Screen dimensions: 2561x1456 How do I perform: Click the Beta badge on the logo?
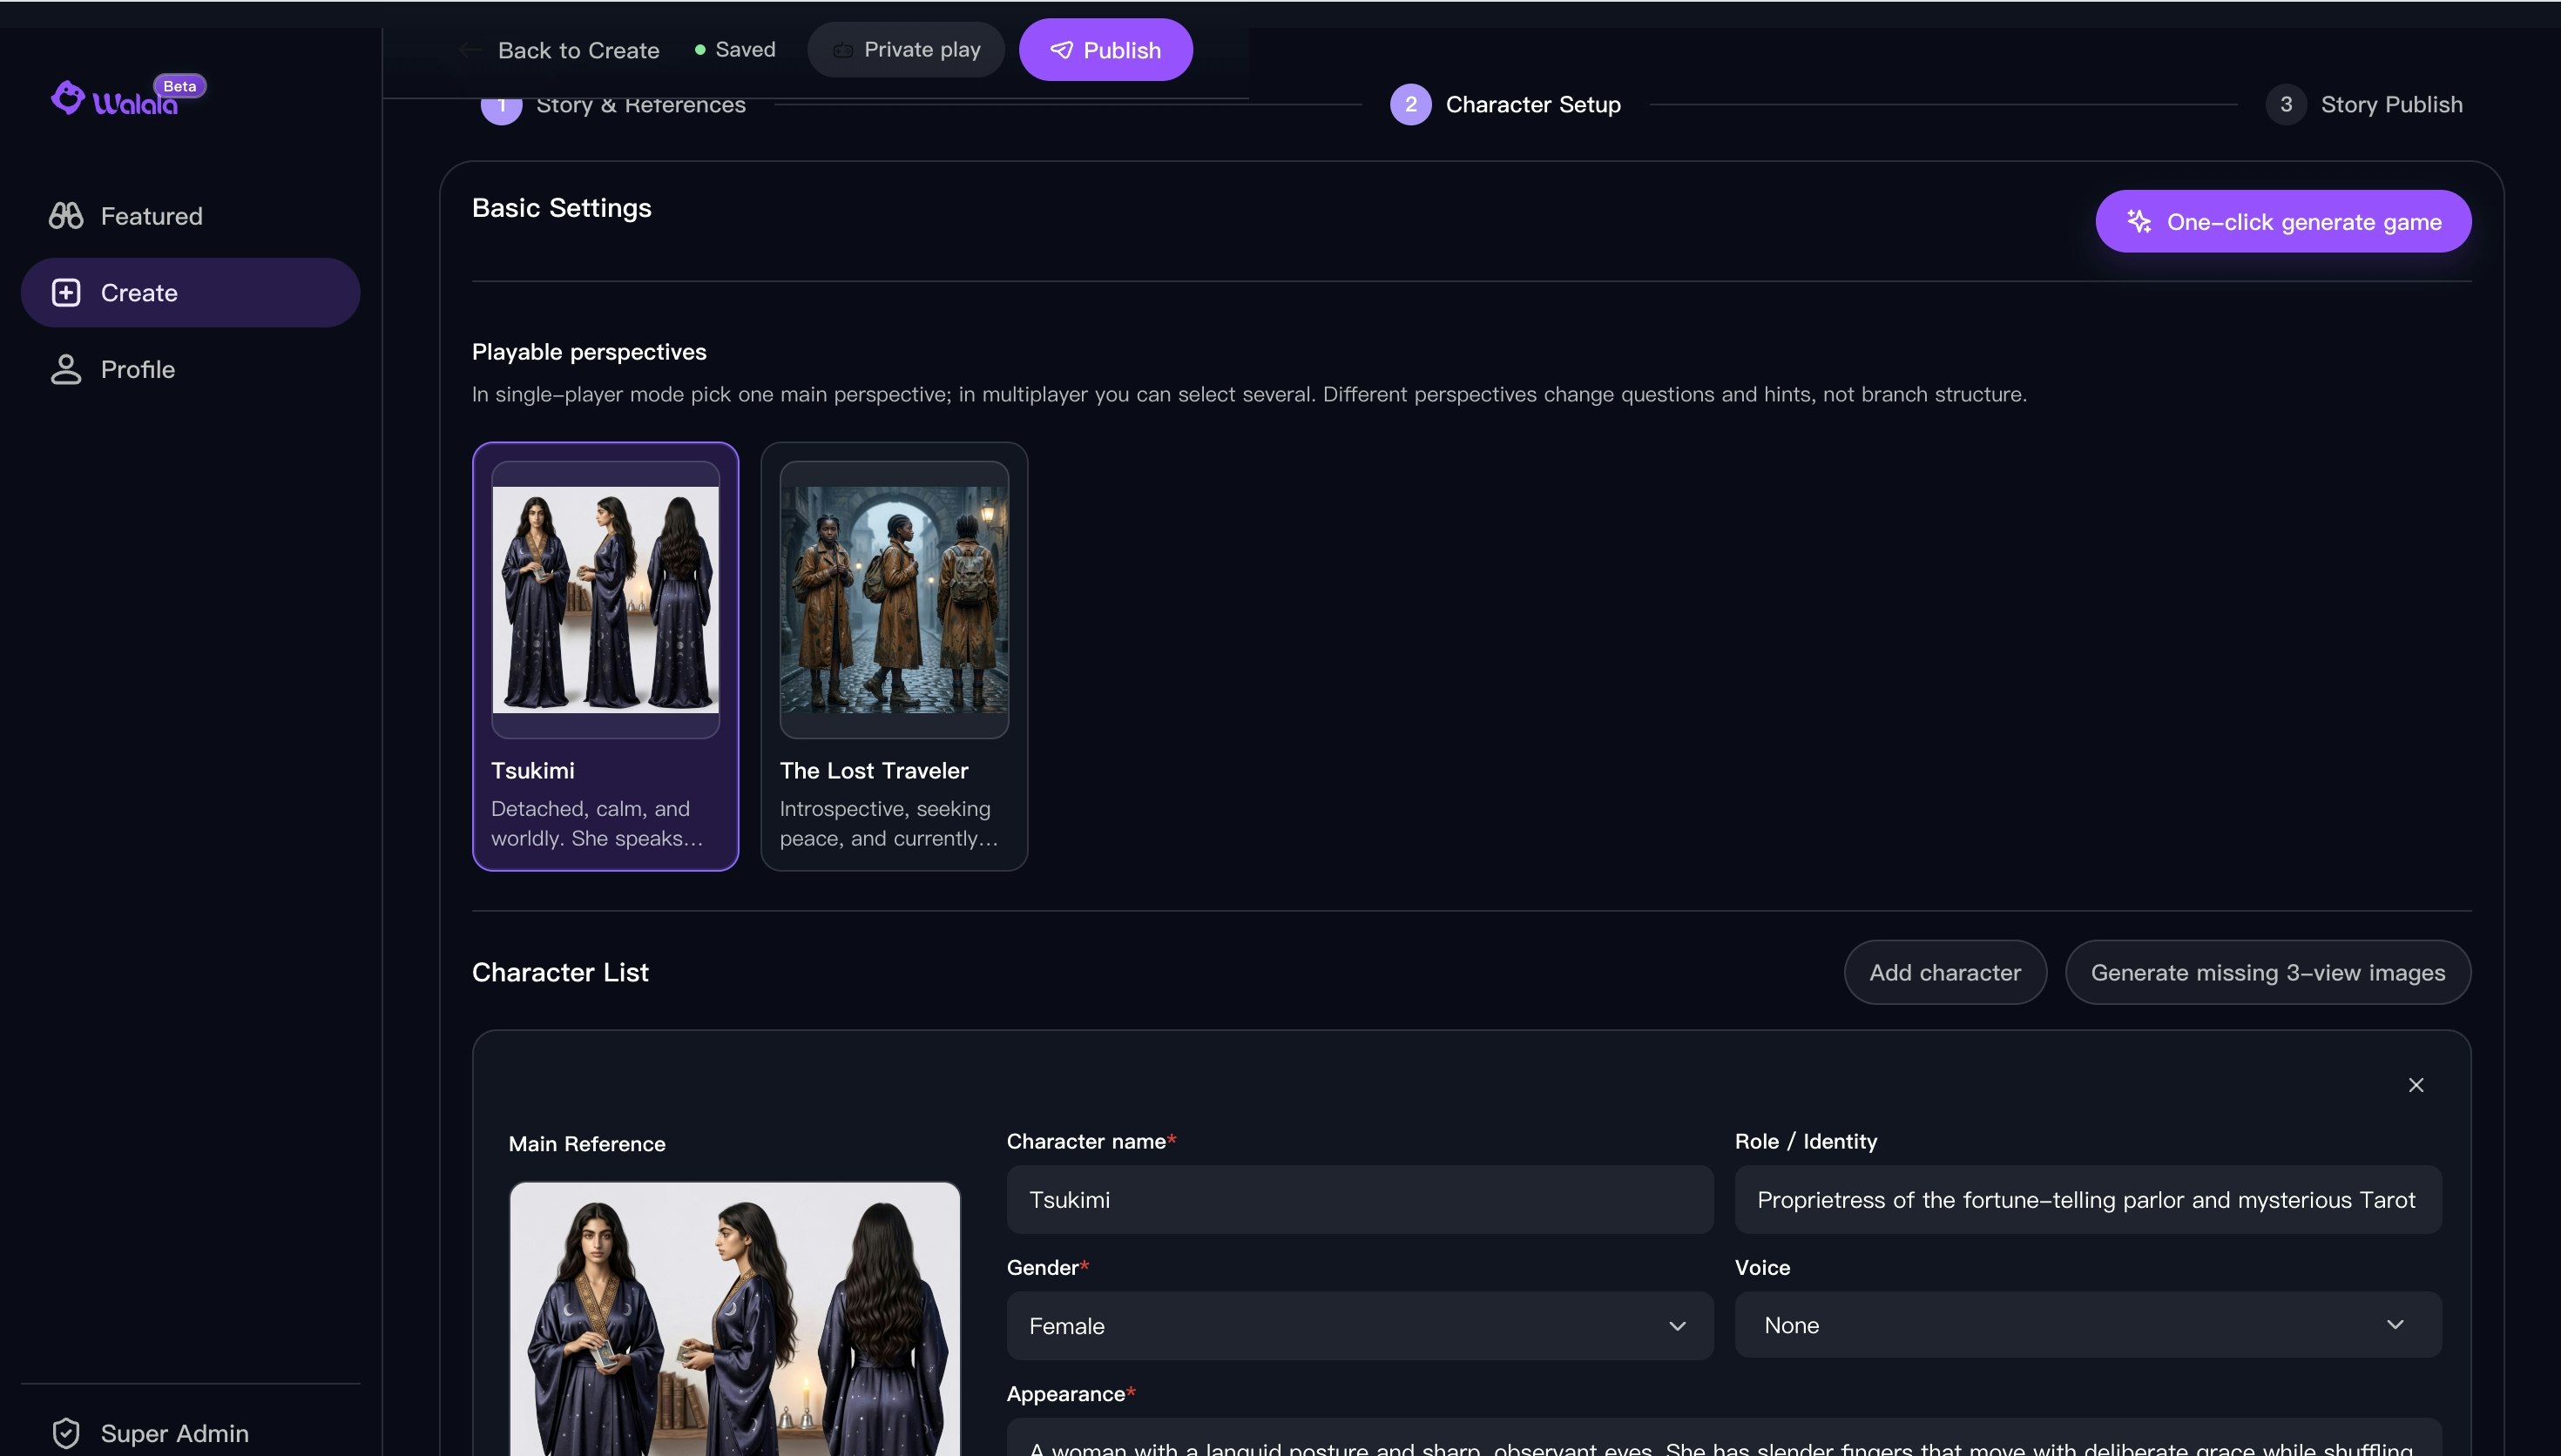tap(180, 86)
